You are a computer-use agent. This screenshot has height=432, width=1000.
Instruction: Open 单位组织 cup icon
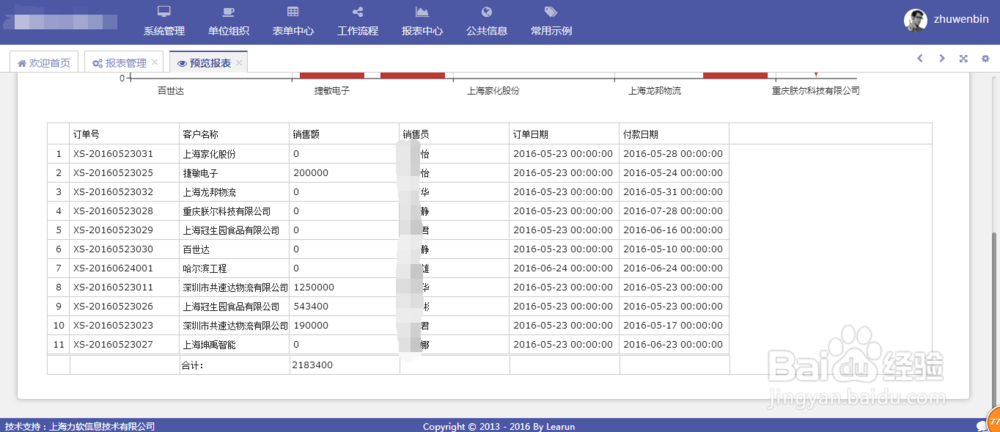click(228, 11)
